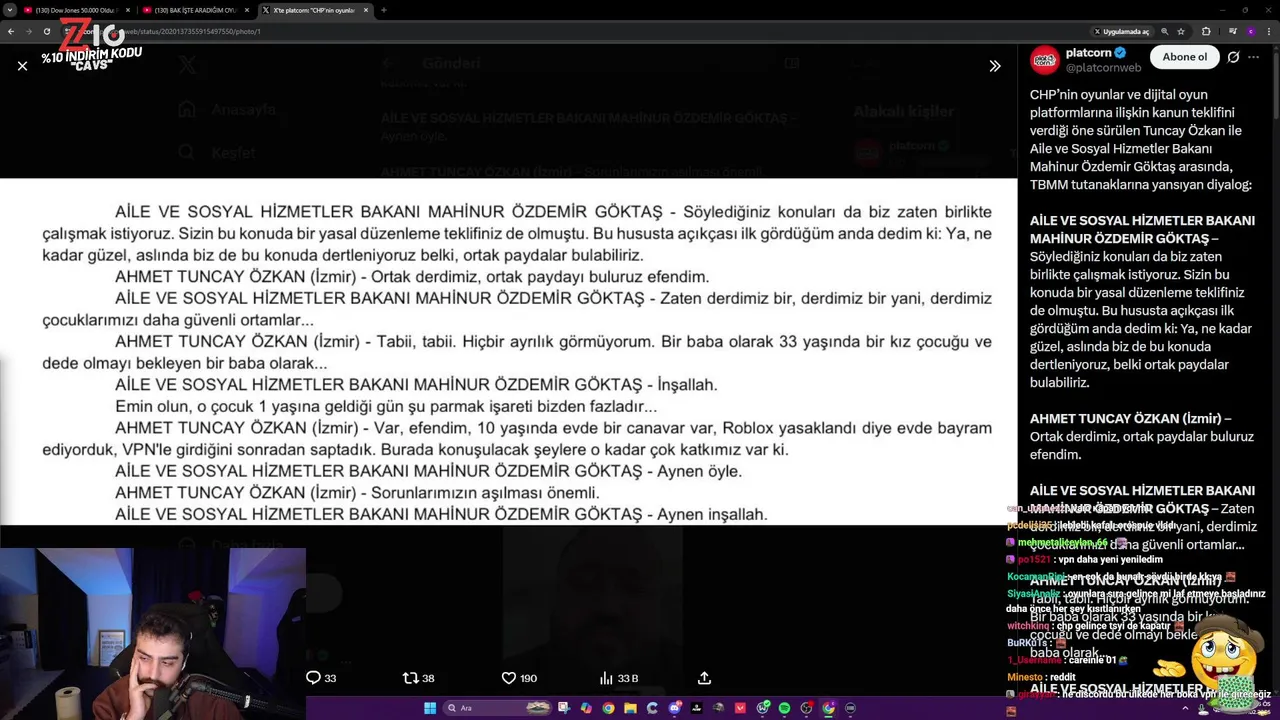1280x720 pixels.
Task: Open platcorn profile avatar
Action: coord(1045,60)
